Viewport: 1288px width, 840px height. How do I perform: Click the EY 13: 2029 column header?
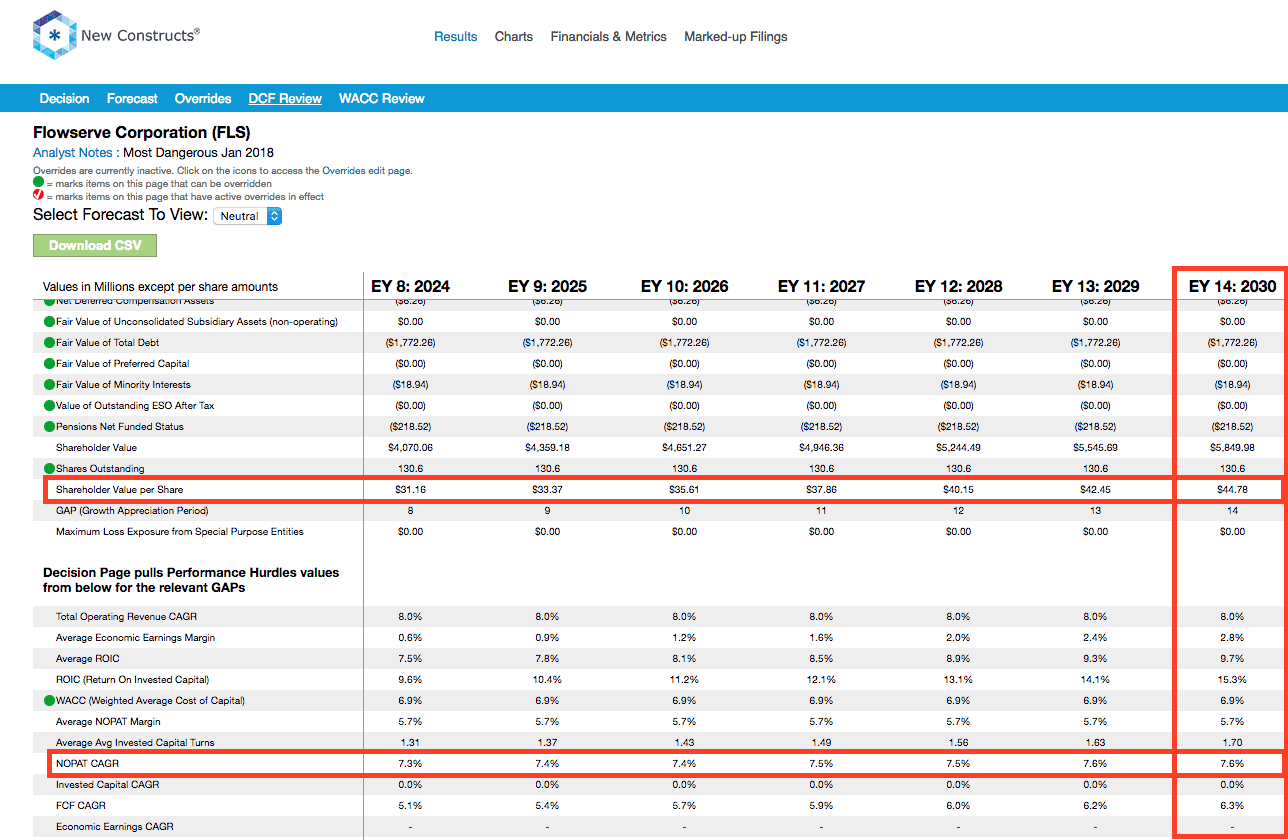(1095, 287)
